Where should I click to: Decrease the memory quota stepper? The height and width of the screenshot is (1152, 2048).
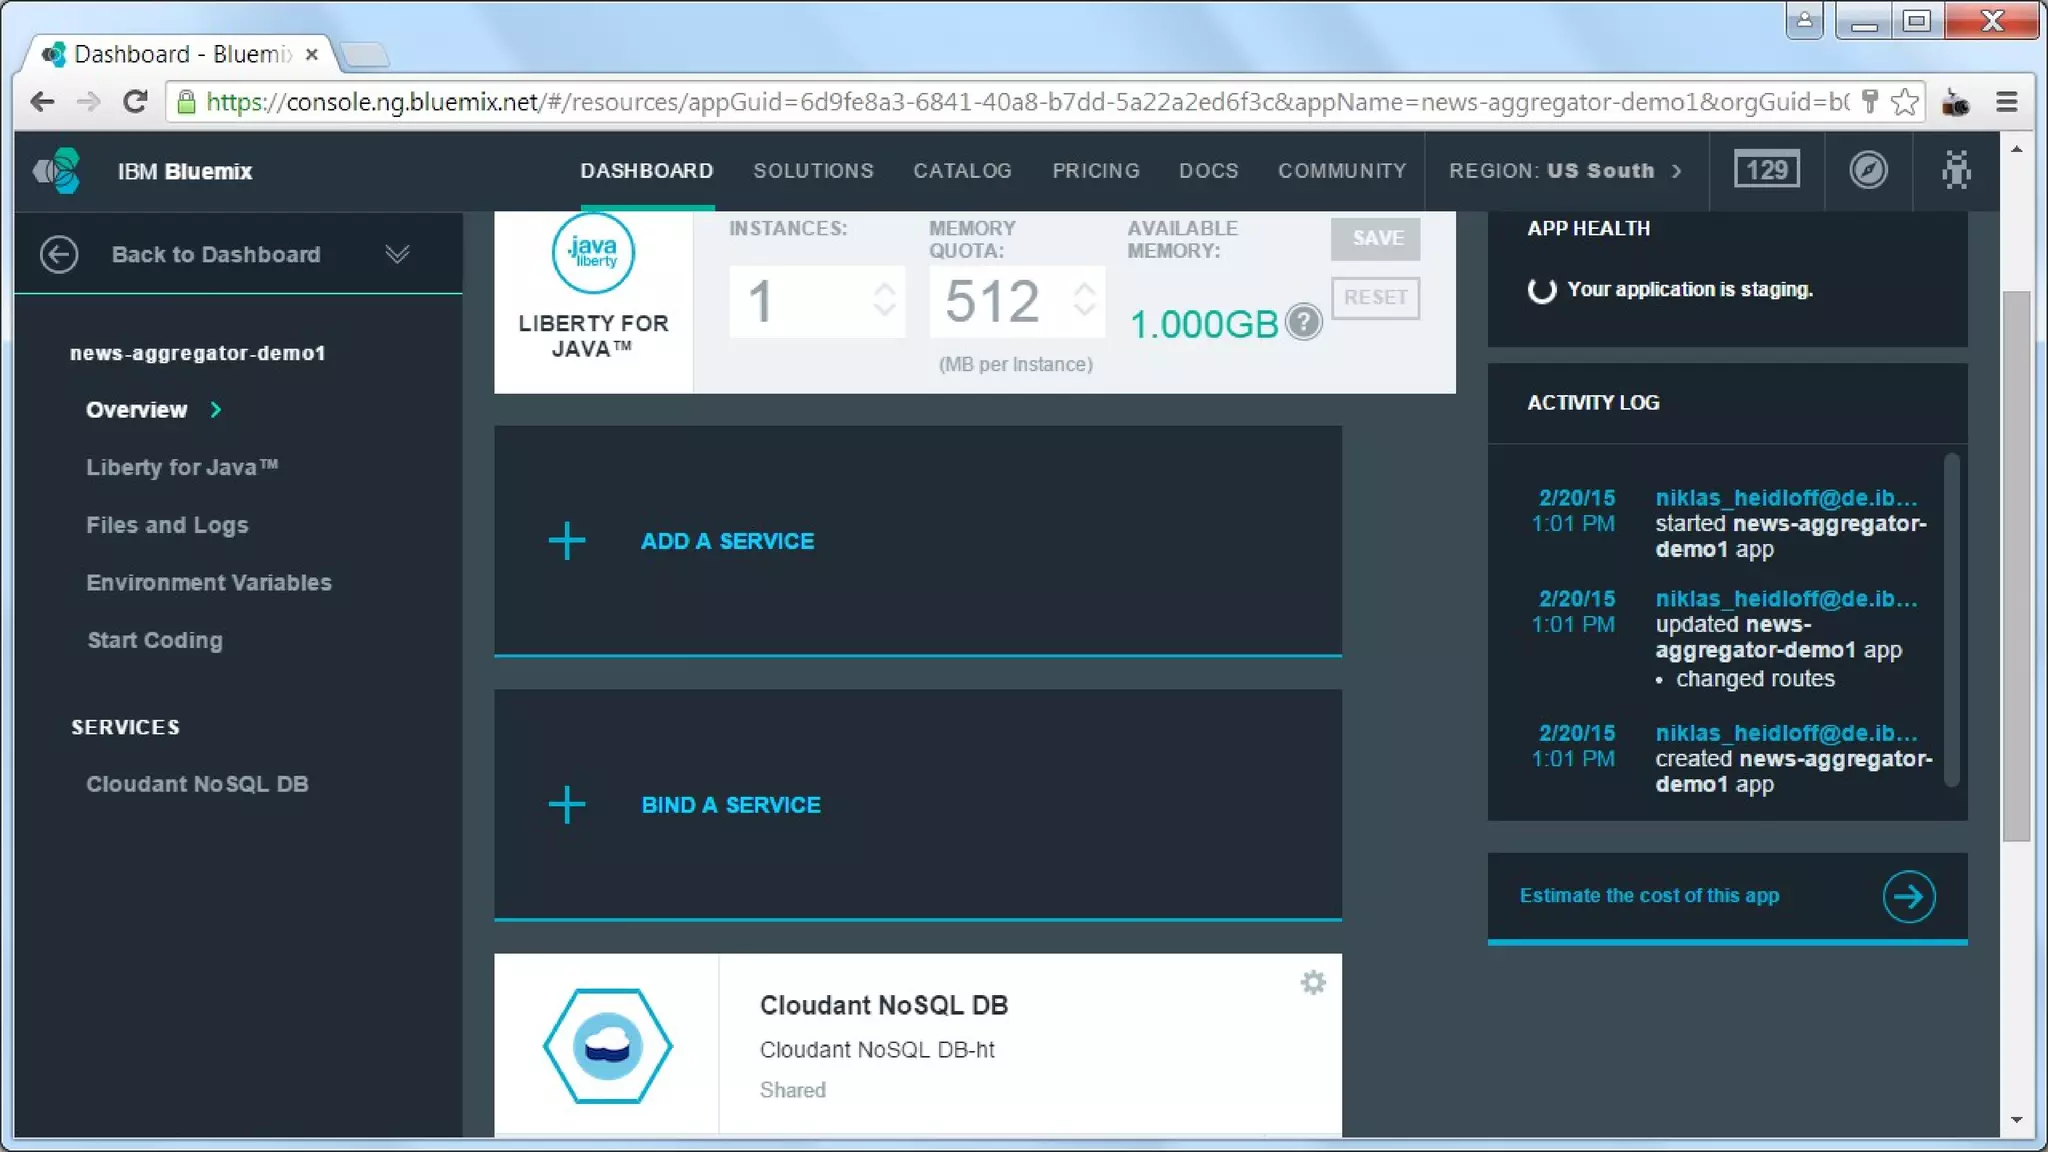[1084, 311]
